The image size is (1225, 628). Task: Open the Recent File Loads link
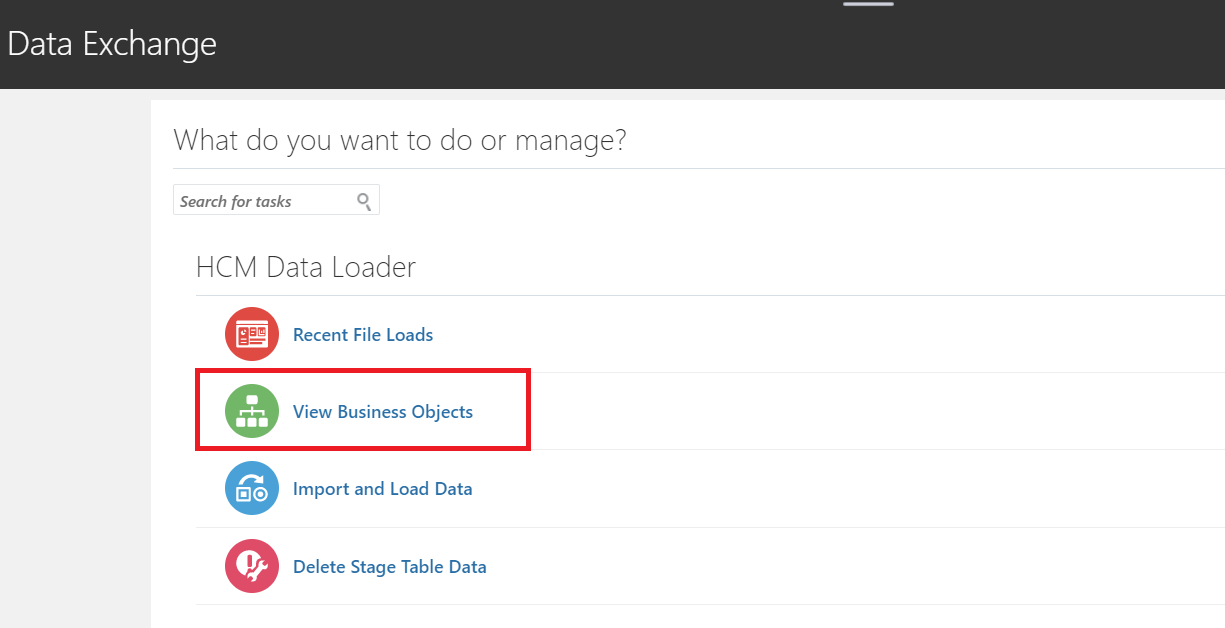(x=363, y=335)
